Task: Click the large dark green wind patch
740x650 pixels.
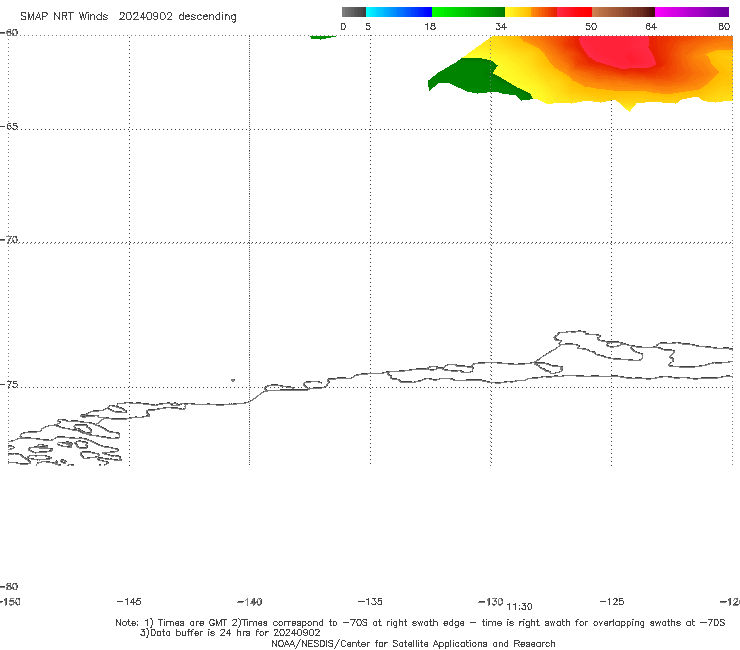Action: 472,76
